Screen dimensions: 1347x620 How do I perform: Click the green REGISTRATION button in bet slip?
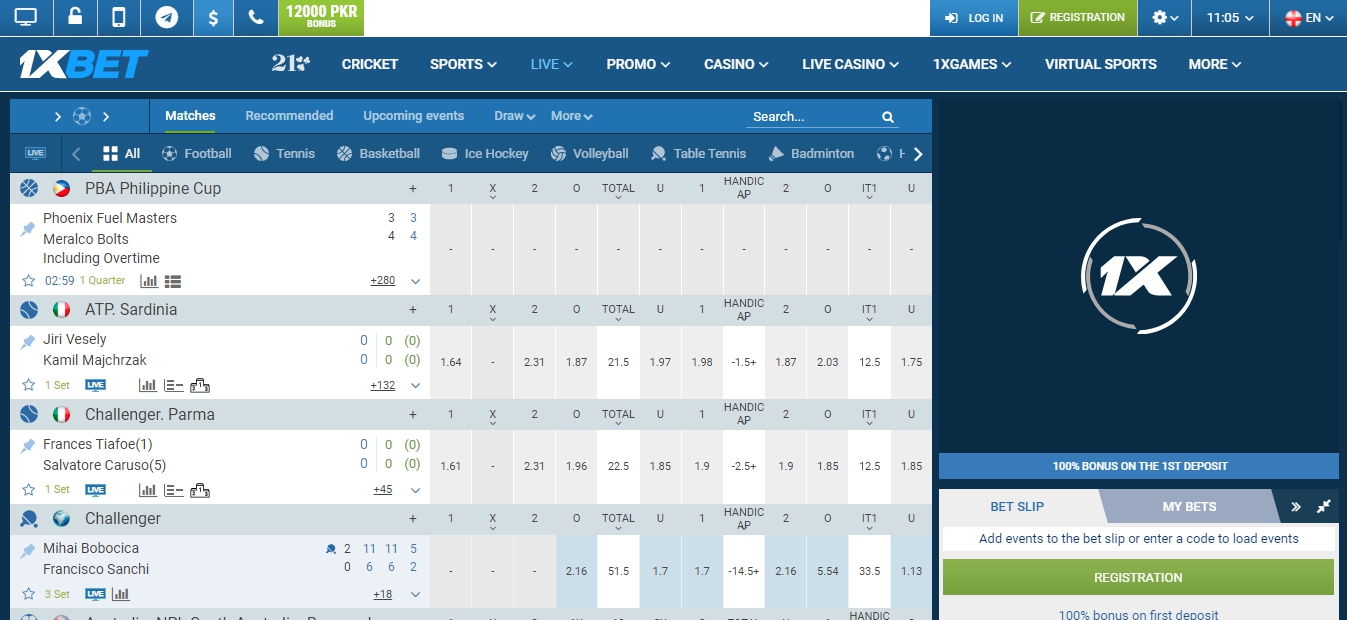pos(1138,577)
